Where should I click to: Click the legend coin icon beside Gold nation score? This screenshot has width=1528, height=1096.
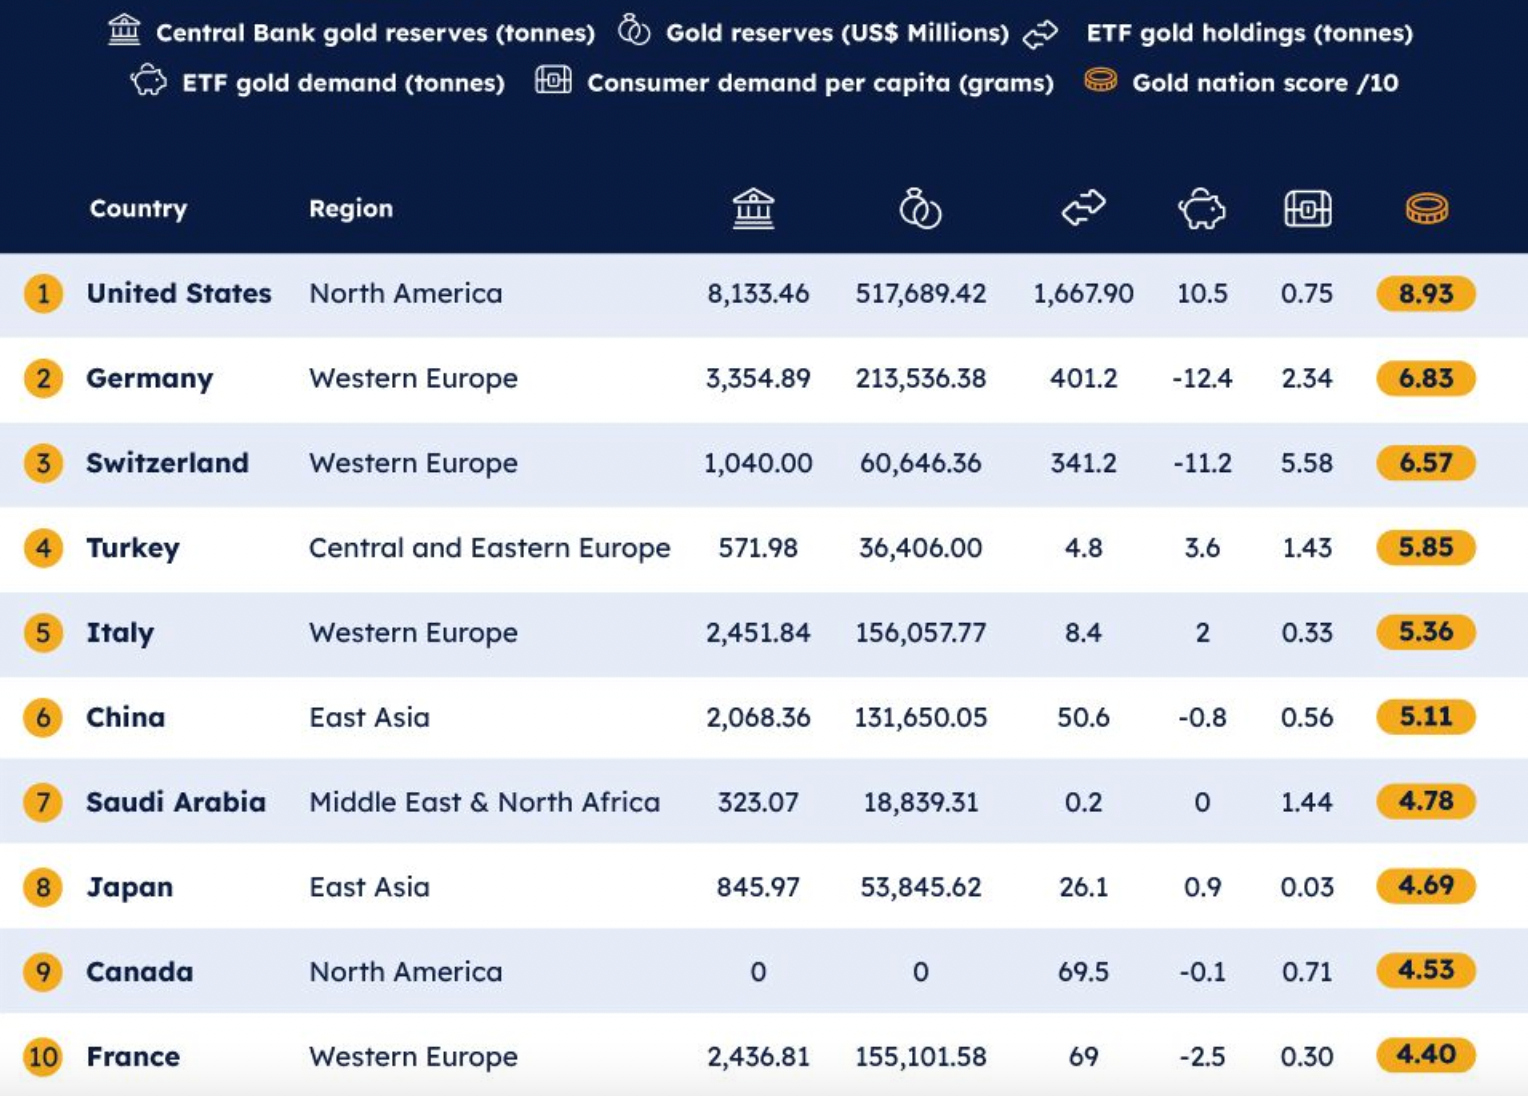[x=1100, y=80]
